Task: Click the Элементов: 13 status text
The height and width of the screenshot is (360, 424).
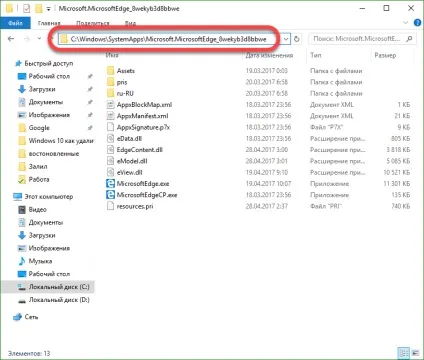Action: point(29,353)
